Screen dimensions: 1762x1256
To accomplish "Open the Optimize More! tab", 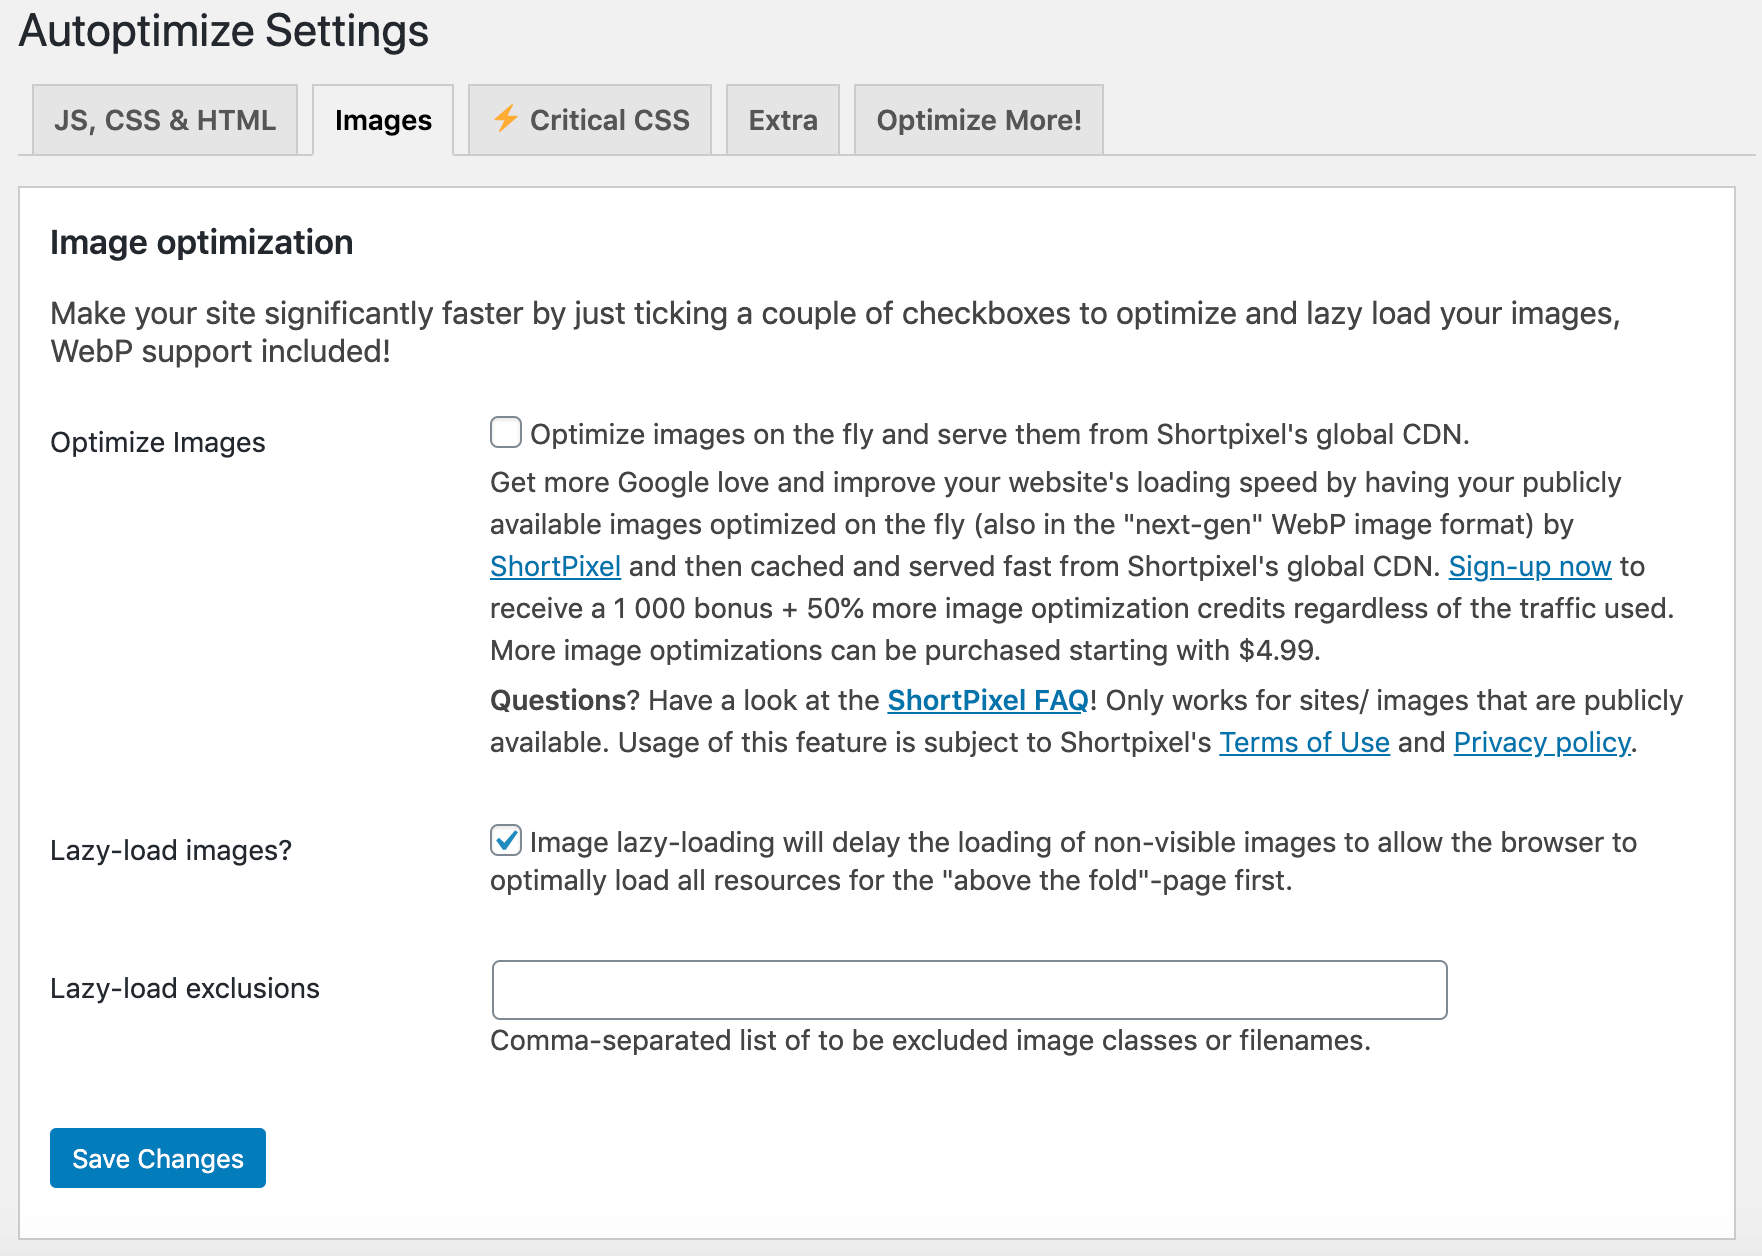I will [x=978, y=119].
